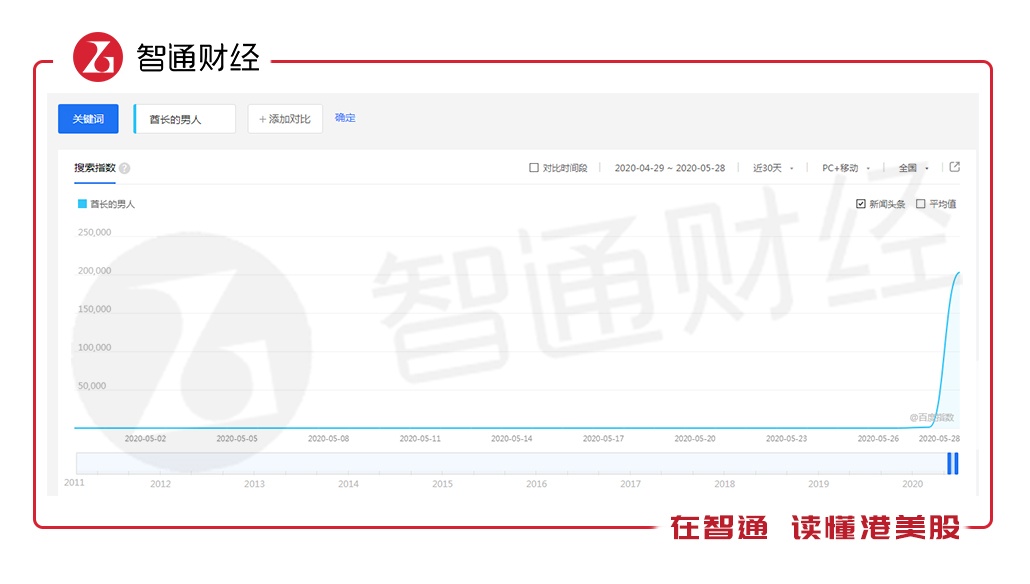Click the 2018 mark on the timeline bar

click(x=725, y=483)
